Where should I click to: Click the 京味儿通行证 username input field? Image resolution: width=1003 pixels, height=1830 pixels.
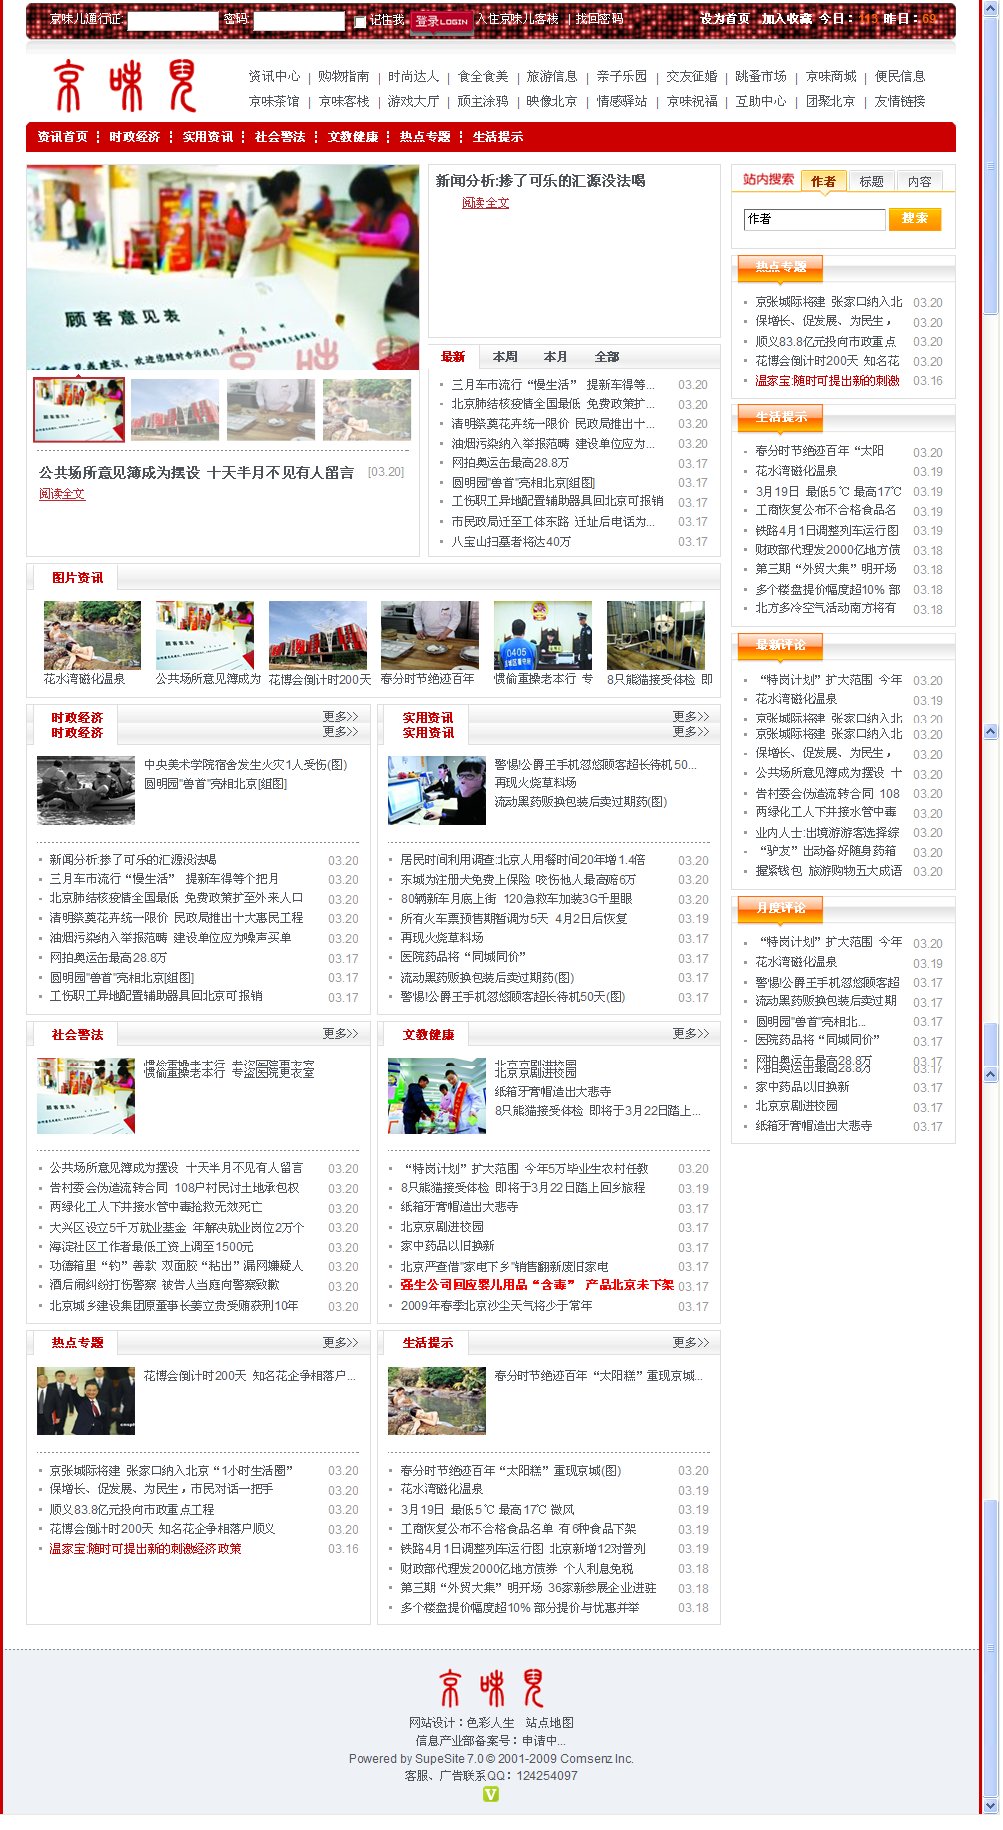click(173, 20)
